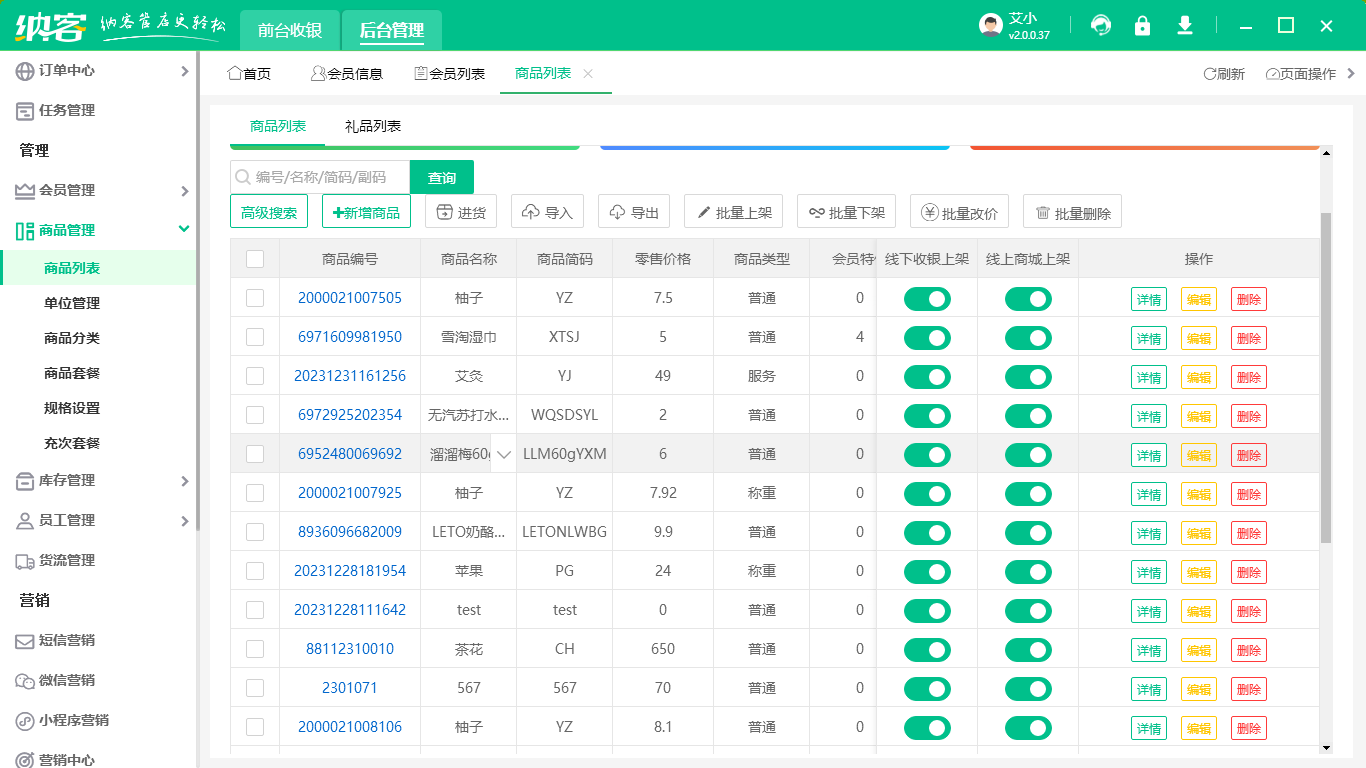
Task: Click the 会员管理 crown icon
Action: pos(25,191)
